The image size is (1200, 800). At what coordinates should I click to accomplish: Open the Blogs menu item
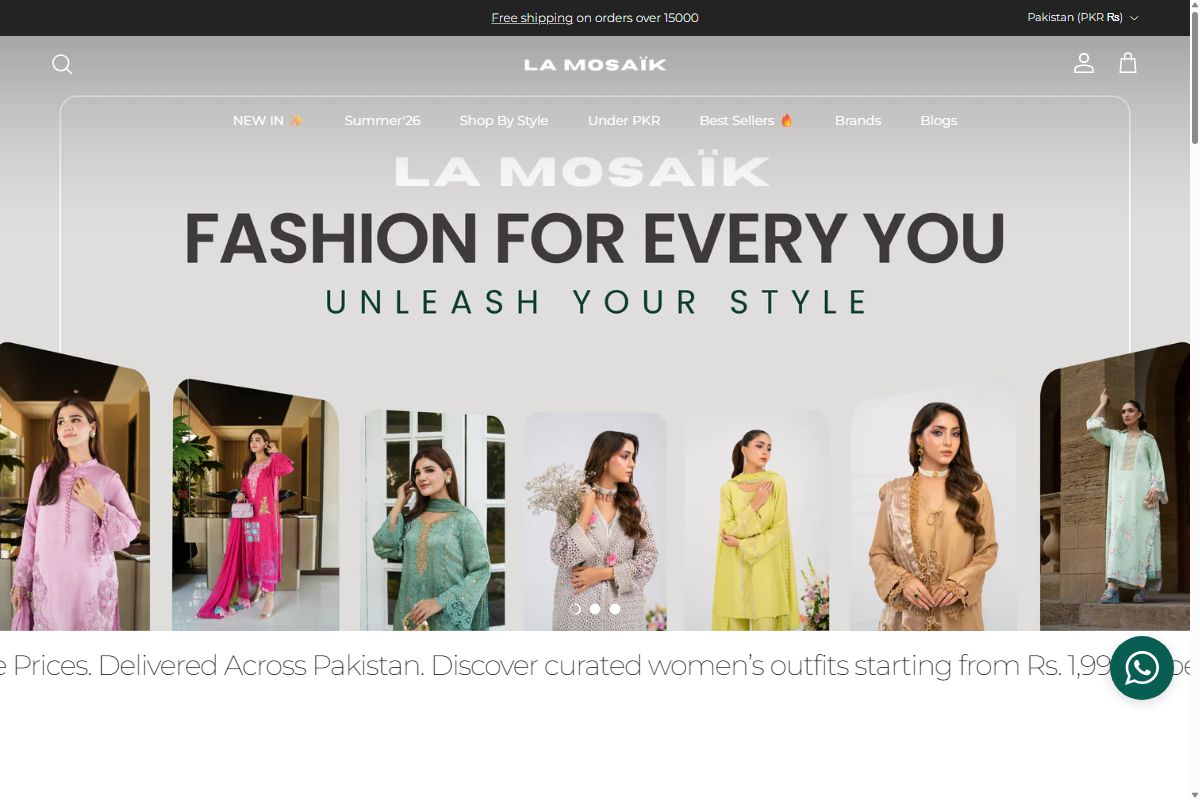point(939,120)
